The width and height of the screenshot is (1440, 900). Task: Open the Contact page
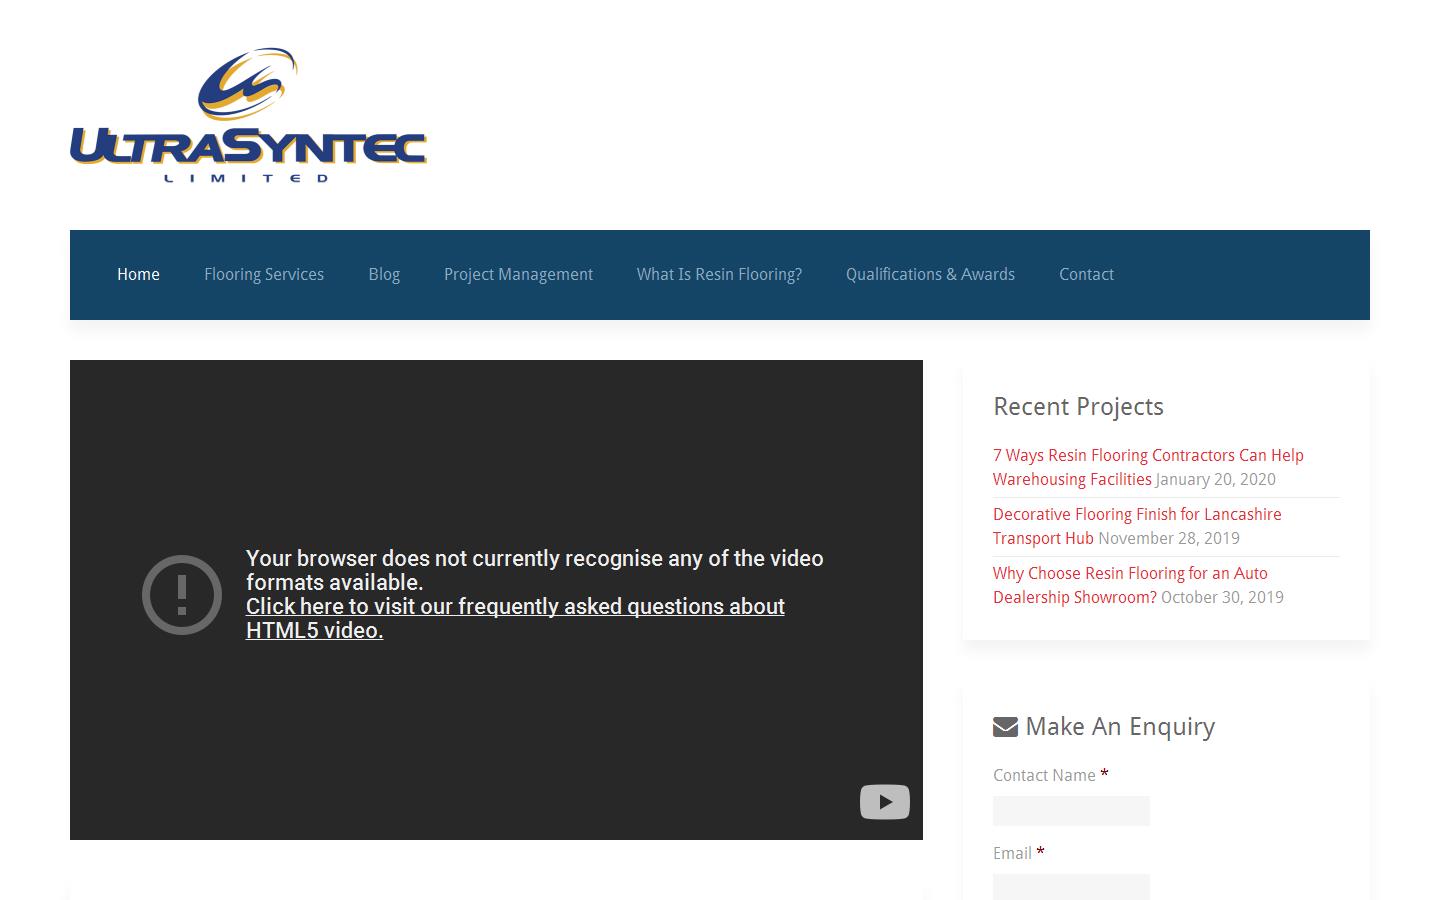click(x=1086, y=274)
